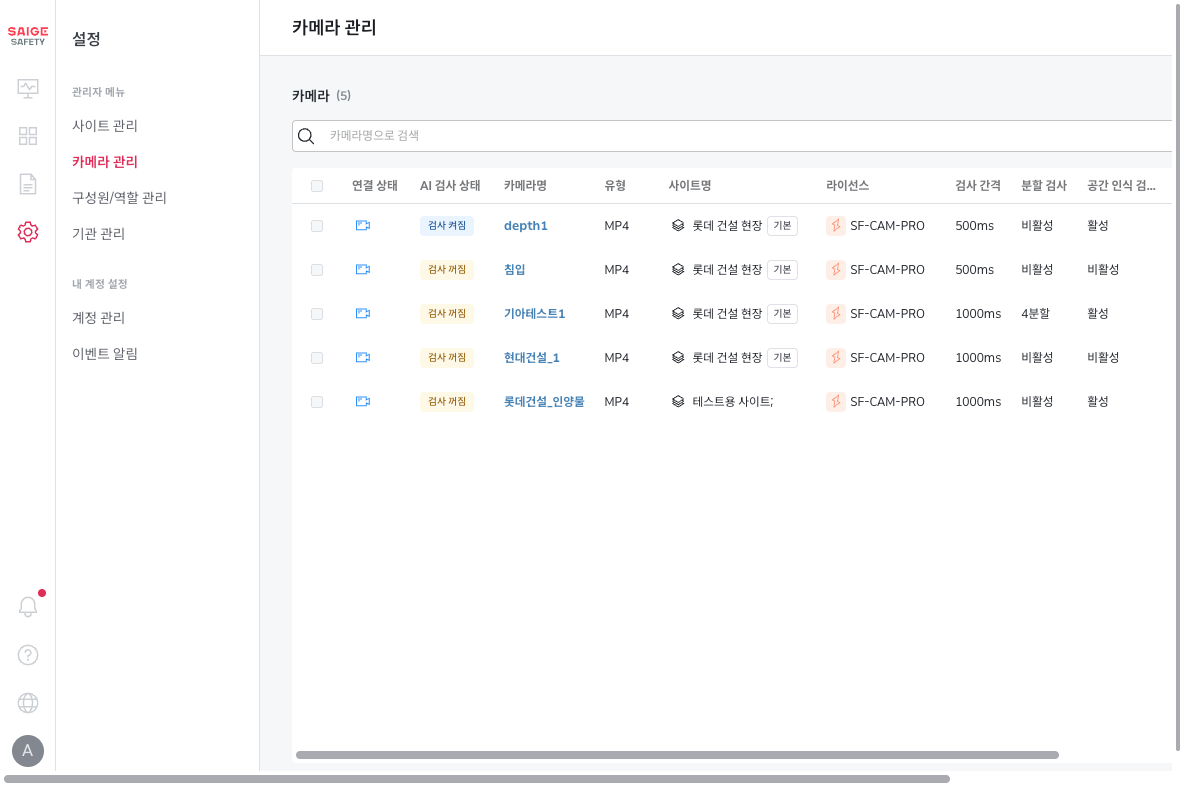This screenshot has width=1184, height=787.
Task: Click the 연결 상태 column header
Action: (375, 186)
